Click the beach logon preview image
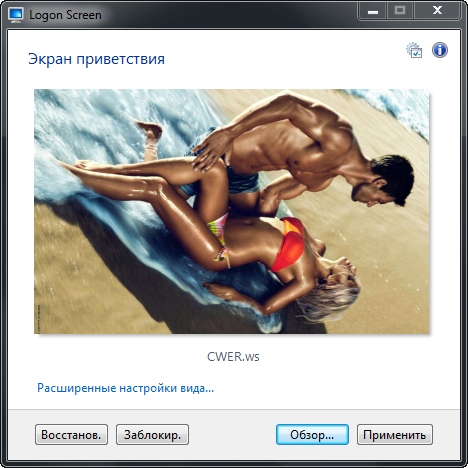468x468 pixels. [x=232, y=211]
